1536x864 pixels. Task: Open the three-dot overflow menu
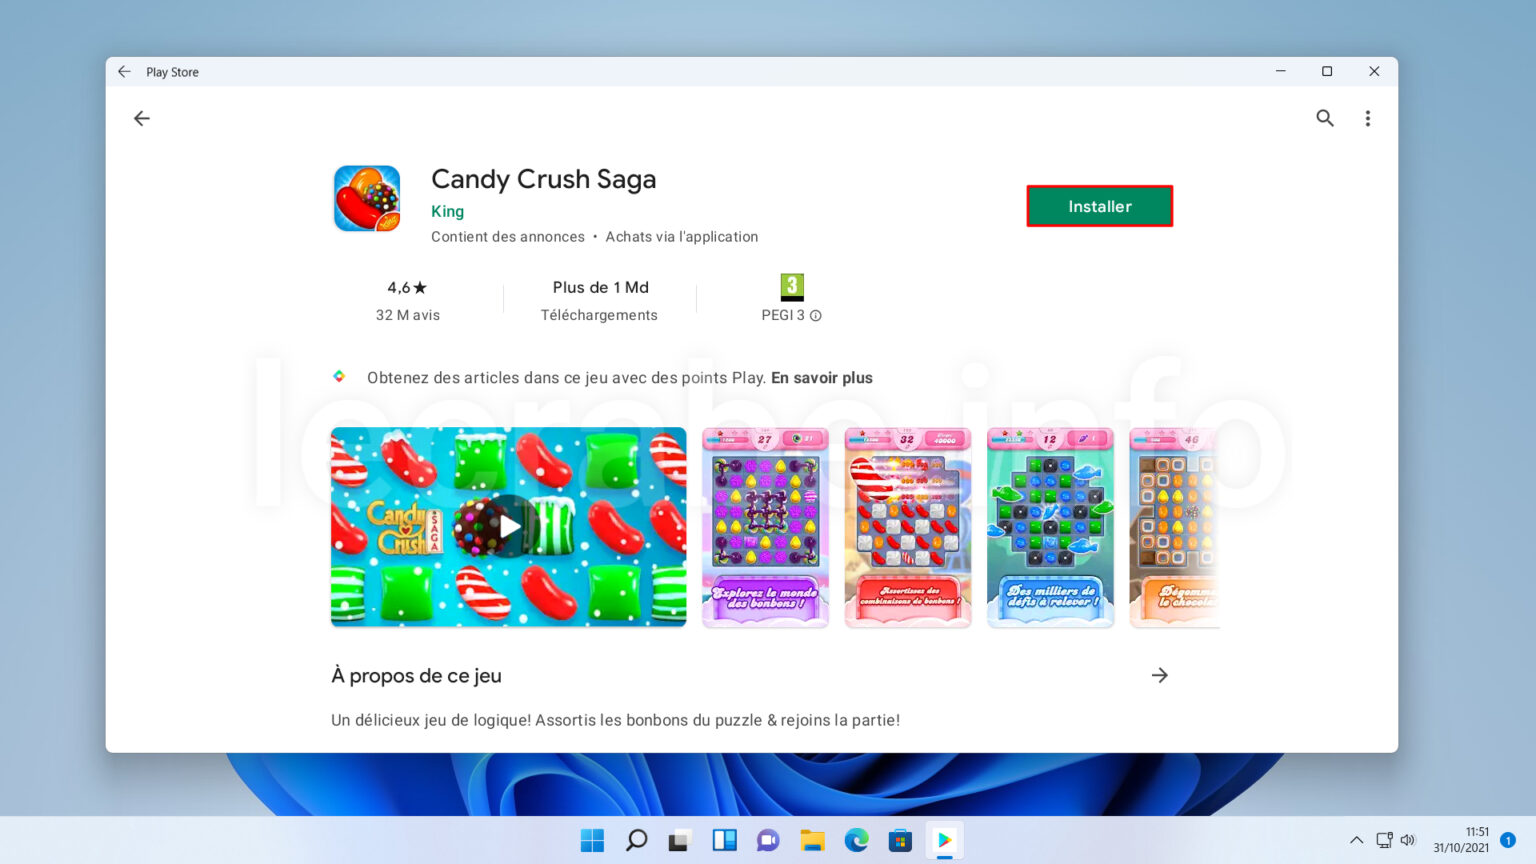[1368, 118]
